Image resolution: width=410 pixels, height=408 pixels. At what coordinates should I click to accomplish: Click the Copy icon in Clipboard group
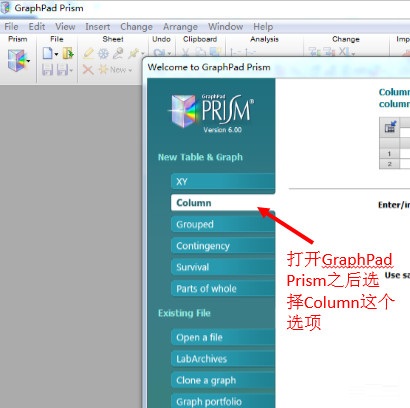click(200, 52)
